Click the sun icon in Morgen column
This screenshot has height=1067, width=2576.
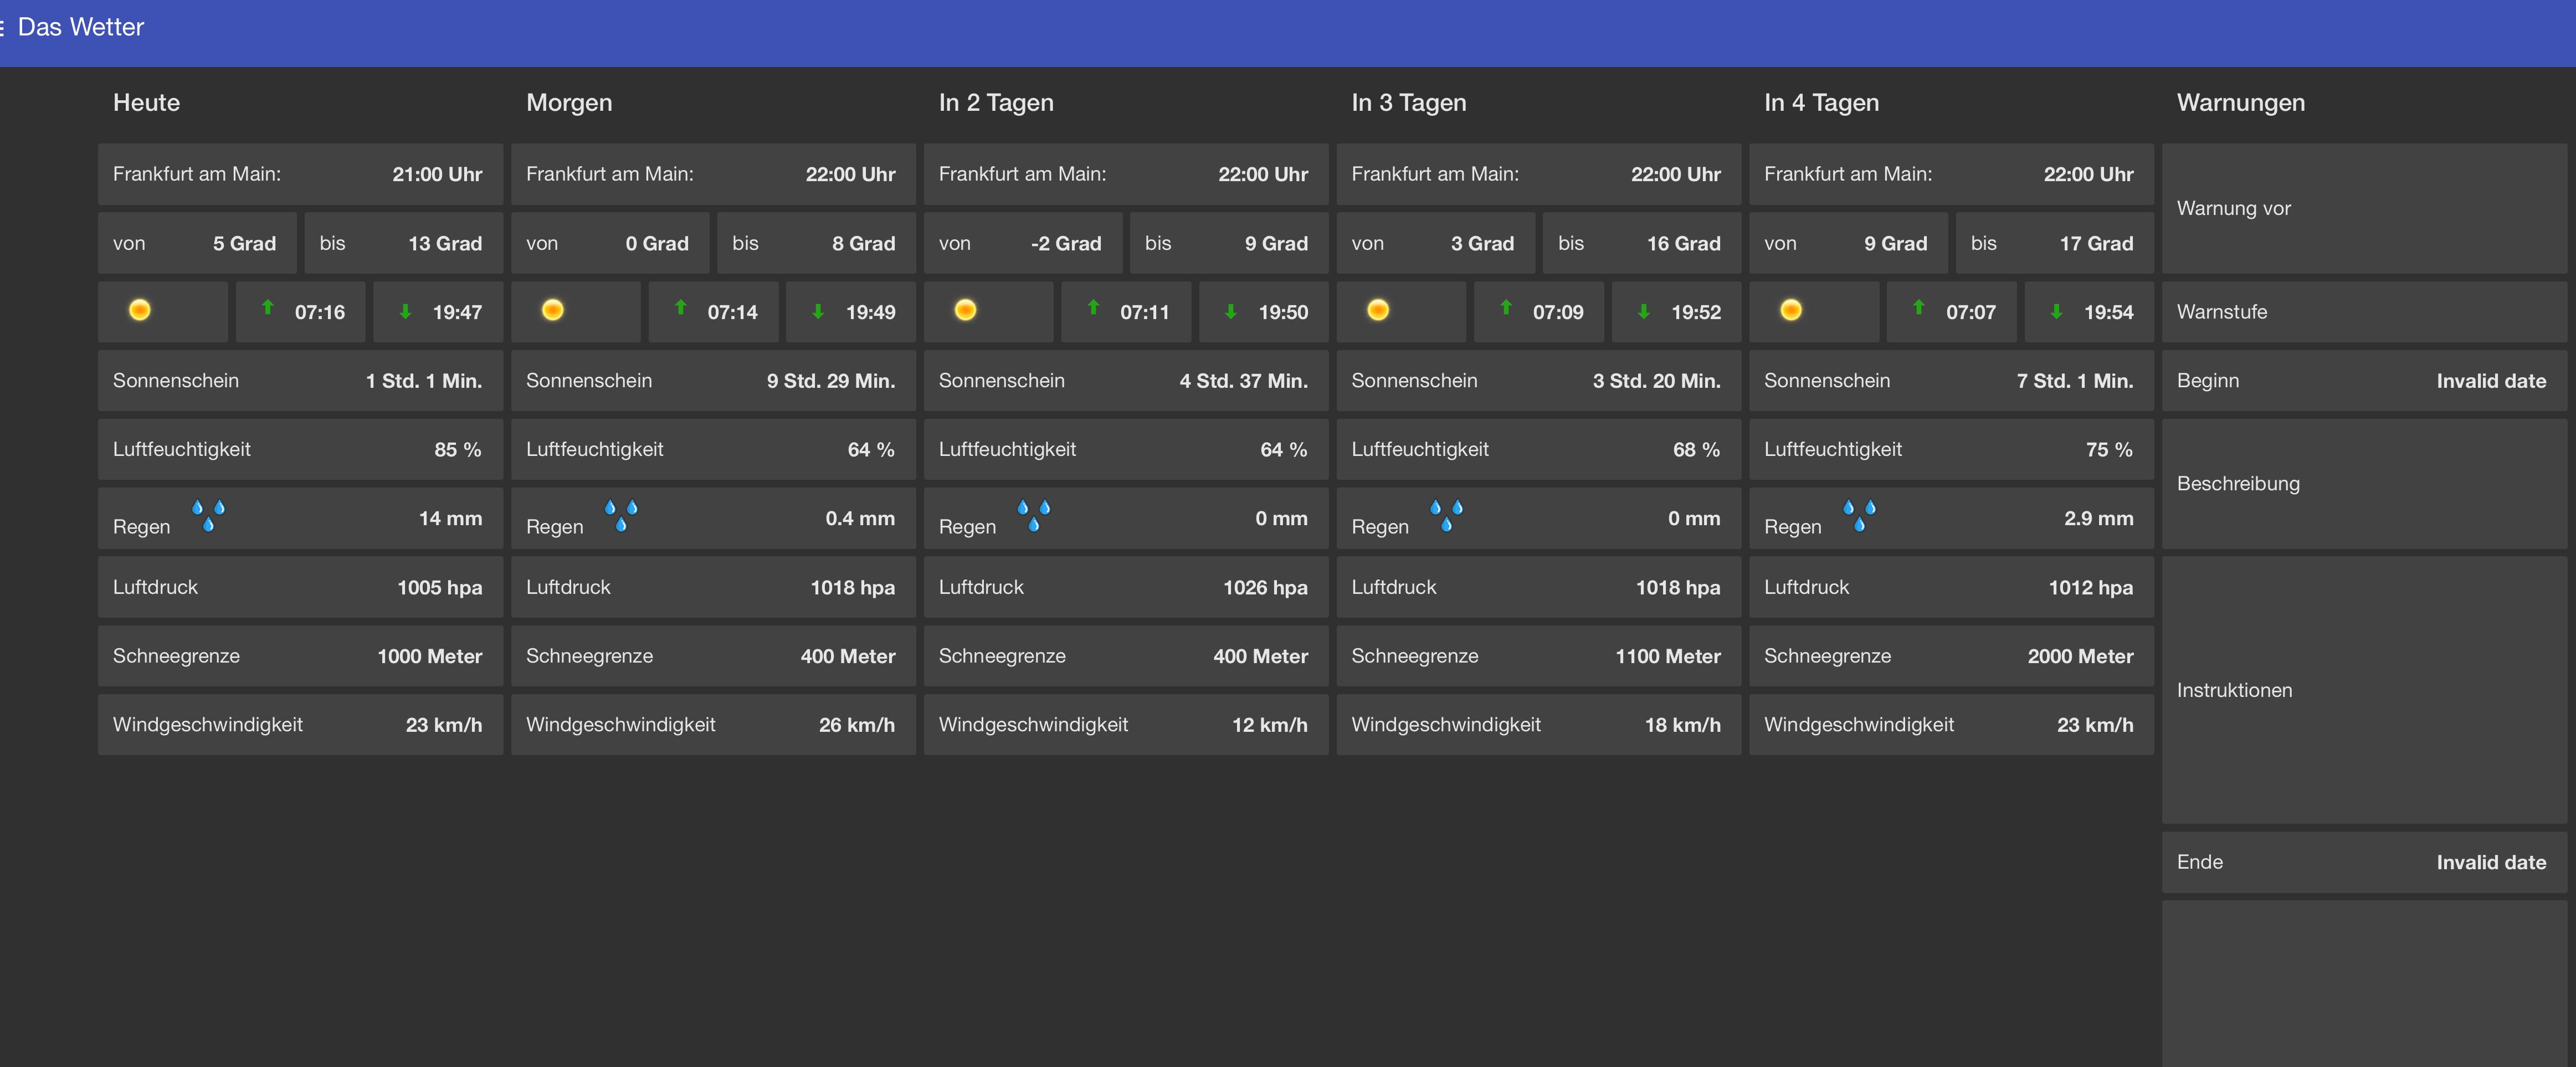click(553, 310)
